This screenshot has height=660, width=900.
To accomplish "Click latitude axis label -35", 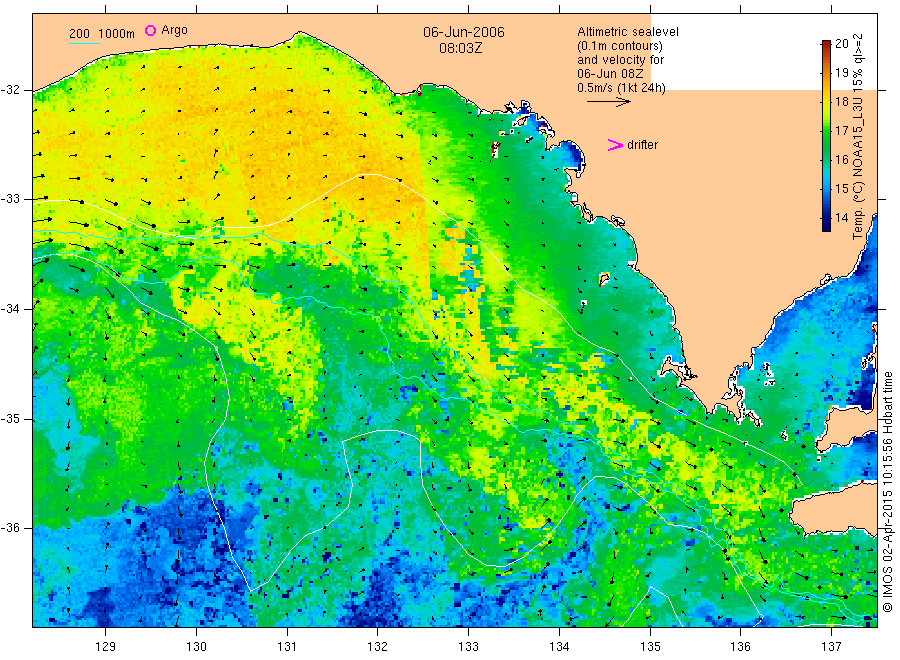I will (10, 418).
